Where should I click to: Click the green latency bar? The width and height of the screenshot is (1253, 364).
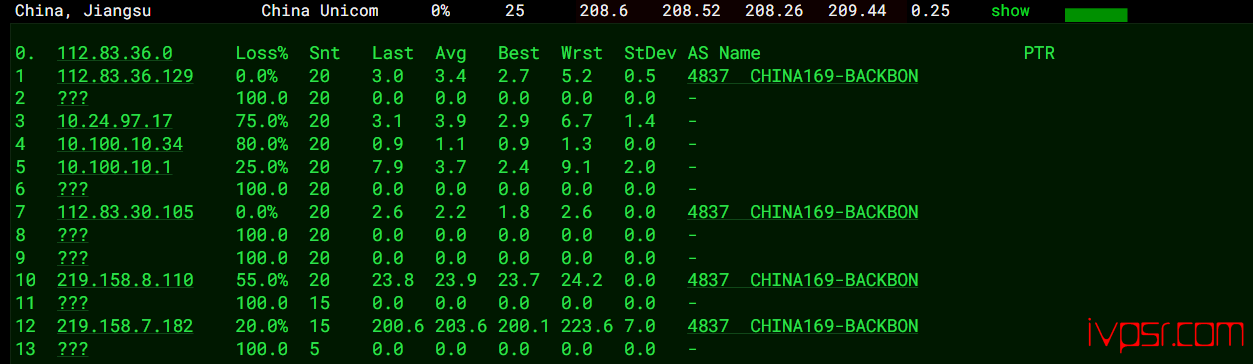(1096, 15)
